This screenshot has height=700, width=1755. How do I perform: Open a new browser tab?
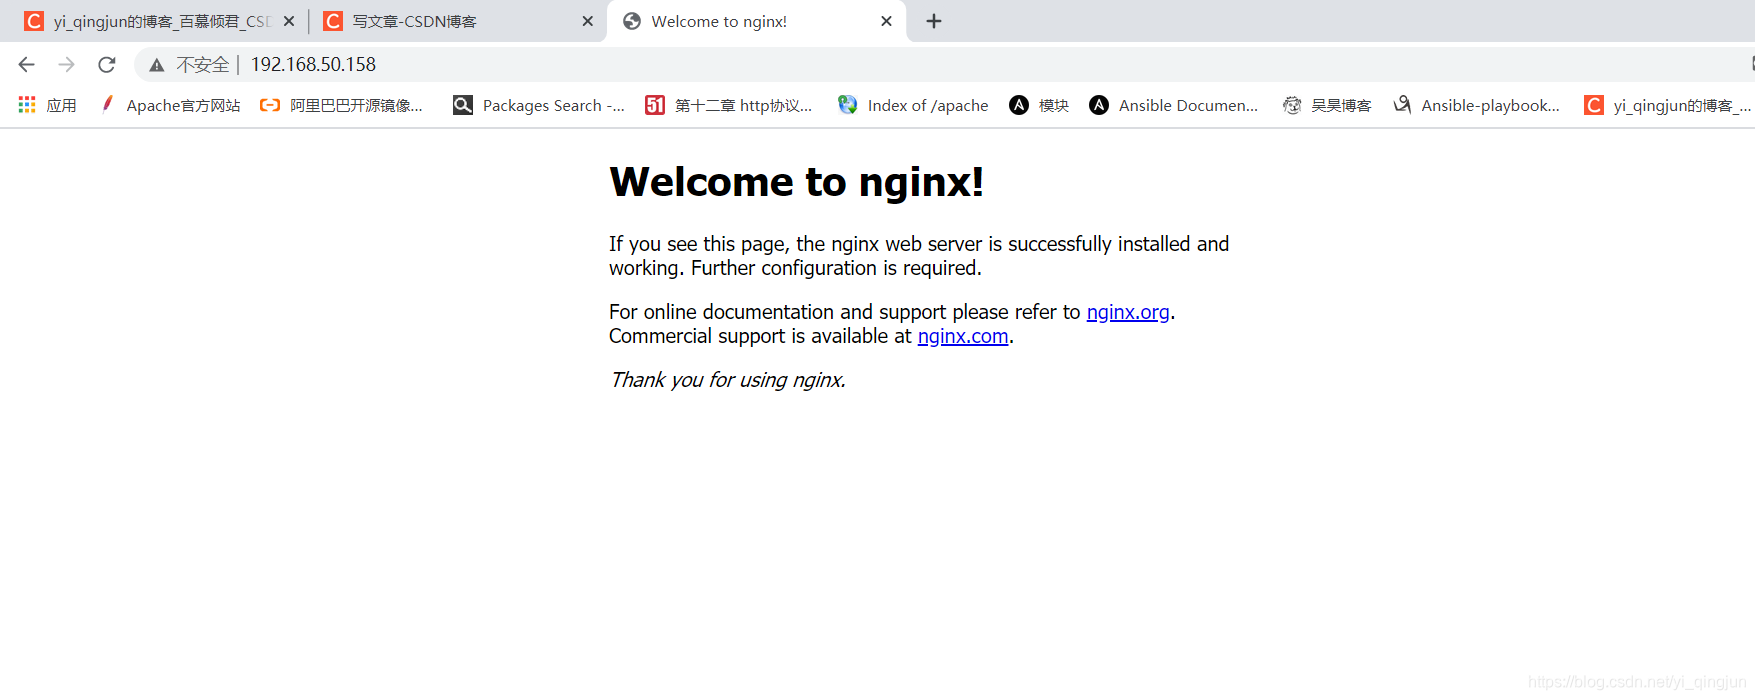(x=934, y=21)
